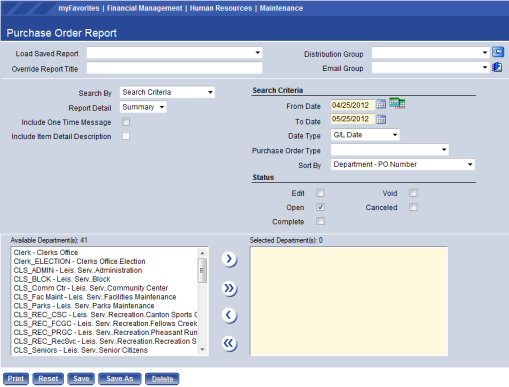
Task: Open the Purchase Order Type dropdown
Action: (x=390, y=150)
